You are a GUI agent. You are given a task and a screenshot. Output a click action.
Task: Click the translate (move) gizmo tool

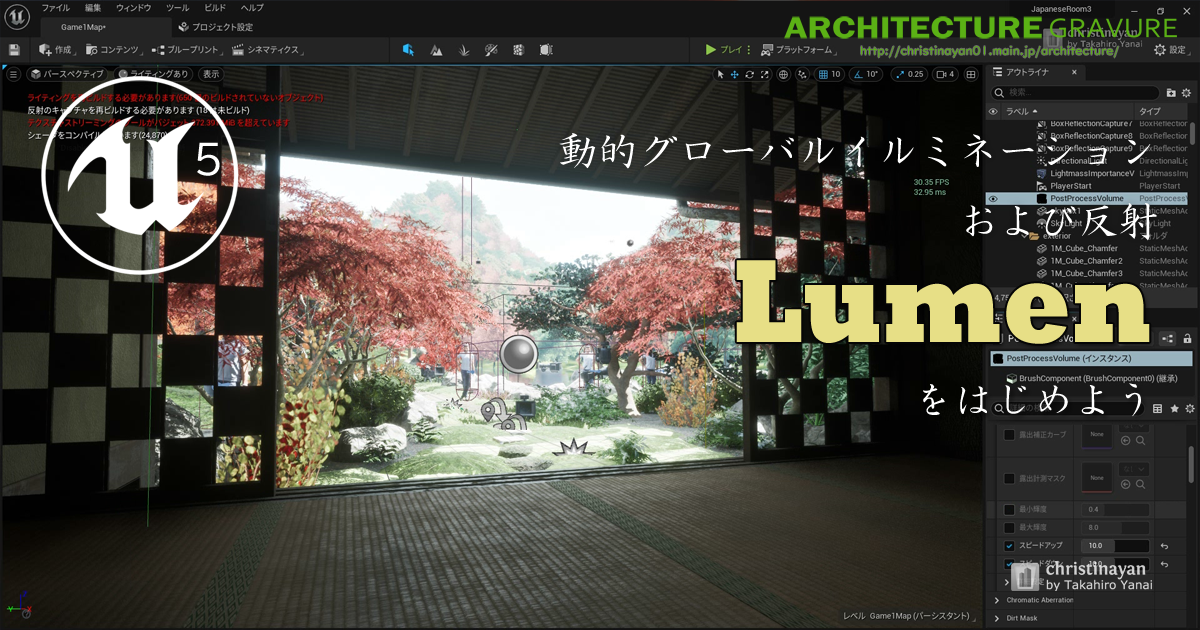click(x=734, y=74)
